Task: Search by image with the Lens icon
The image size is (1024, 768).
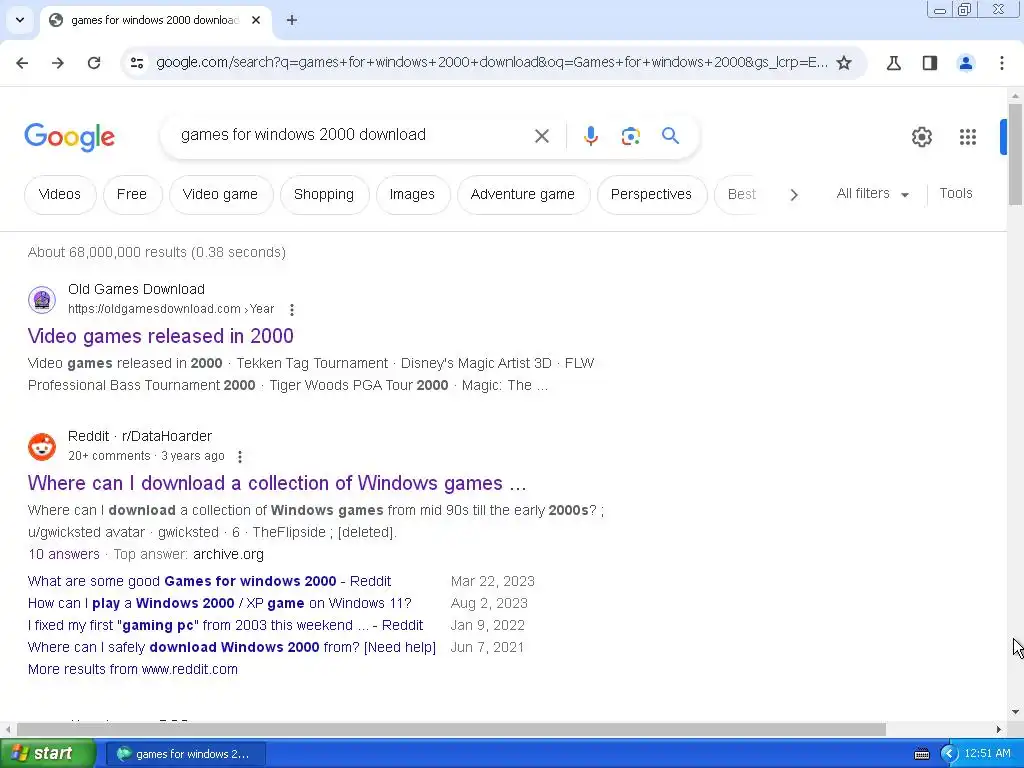Action: pyautogui.click(x=630, y=136)
